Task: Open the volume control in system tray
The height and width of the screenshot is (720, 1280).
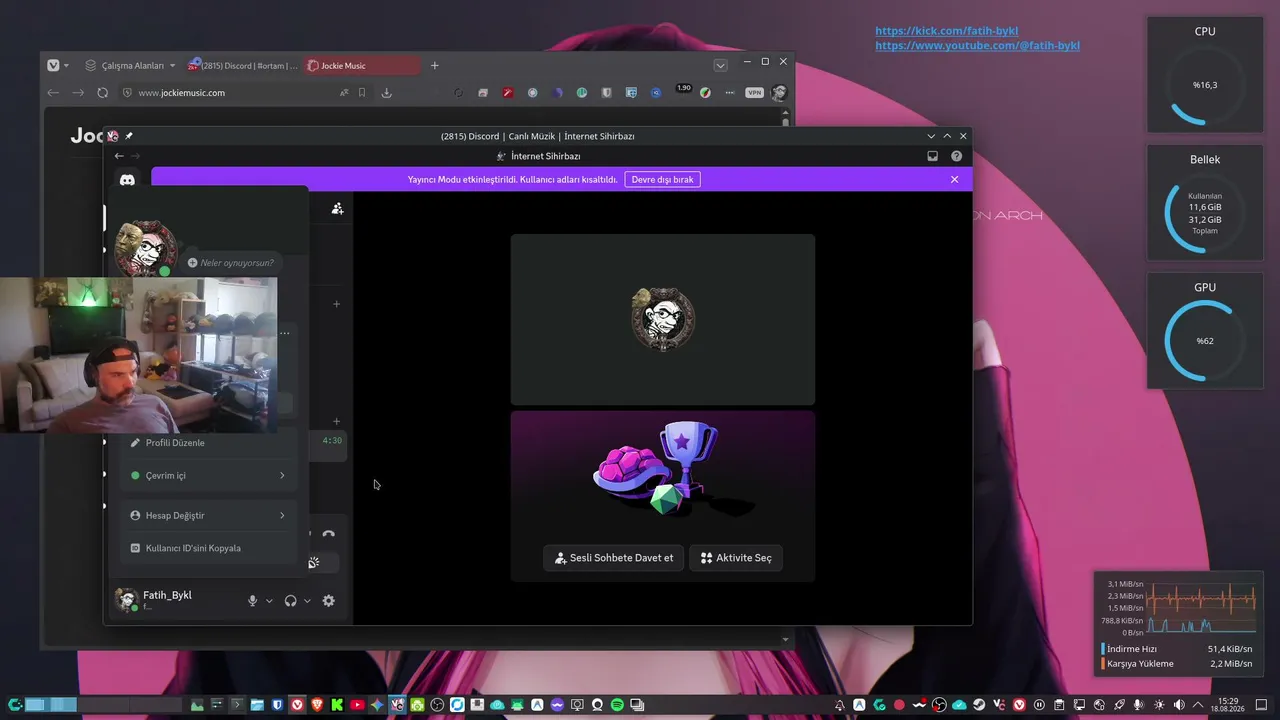Action: 1179,705
